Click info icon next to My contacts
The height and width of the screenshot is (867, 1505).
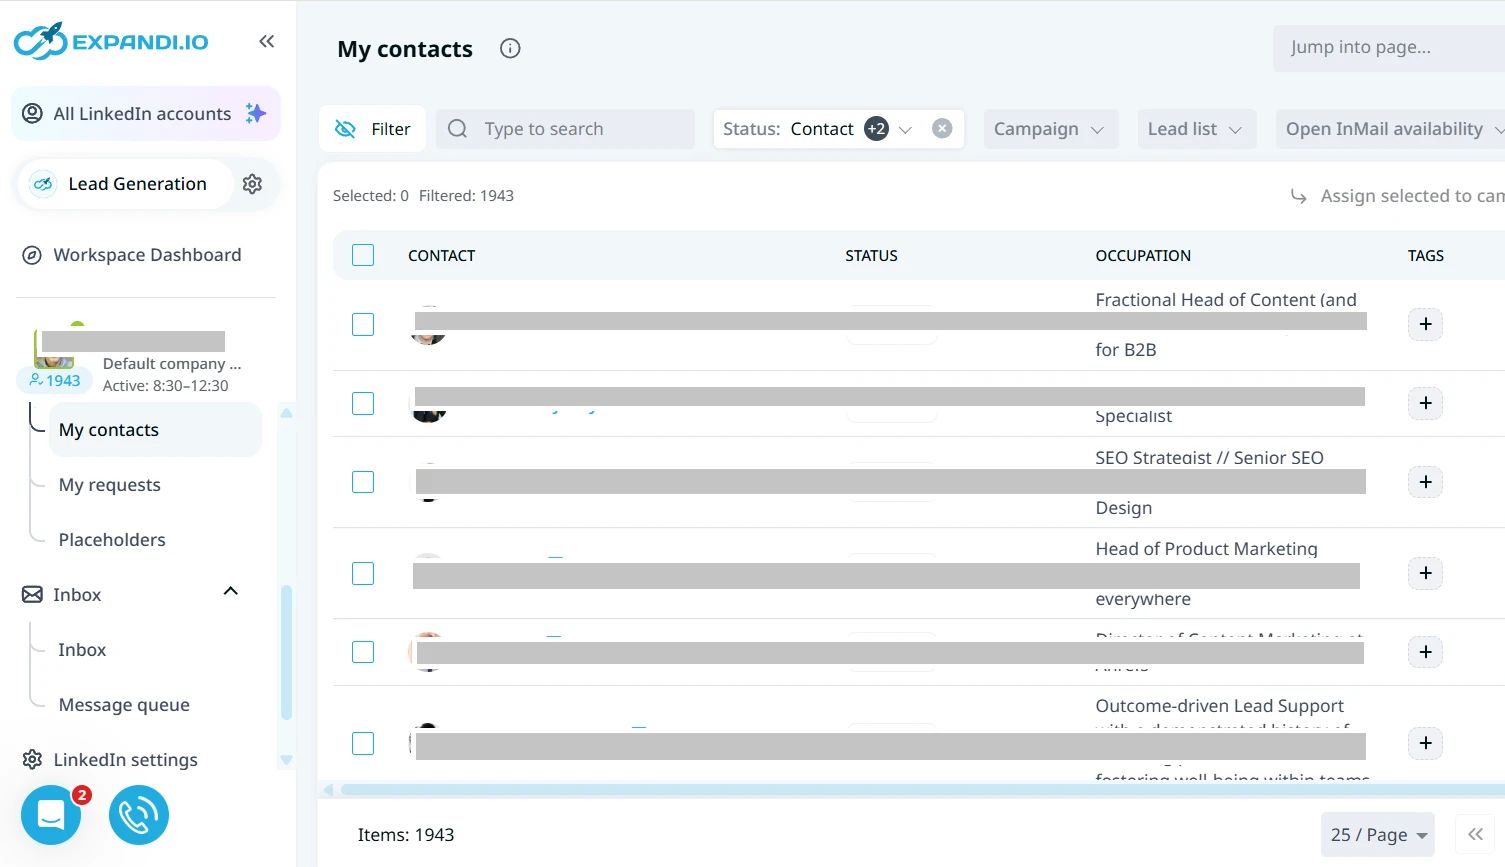pyautogui.click(x=510, y=48)
